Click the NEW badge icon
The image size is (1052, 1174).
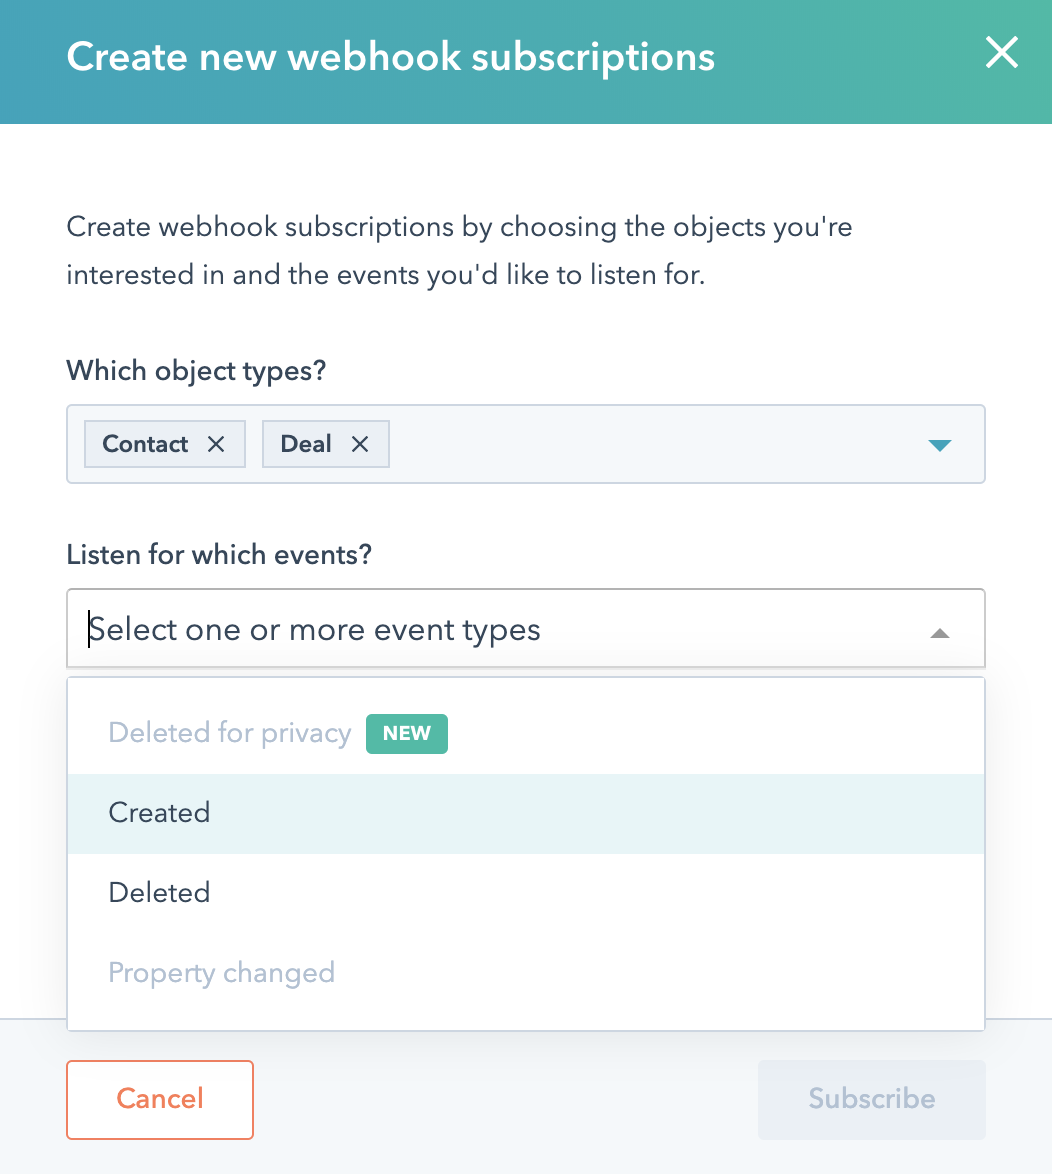click(407, 733)
